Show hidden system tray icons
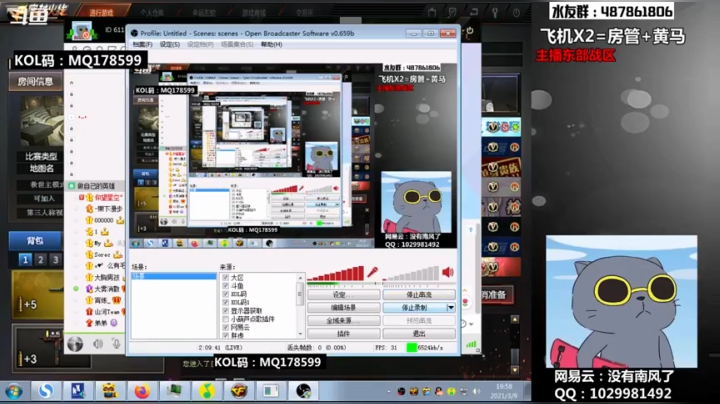 pos(389,392)
